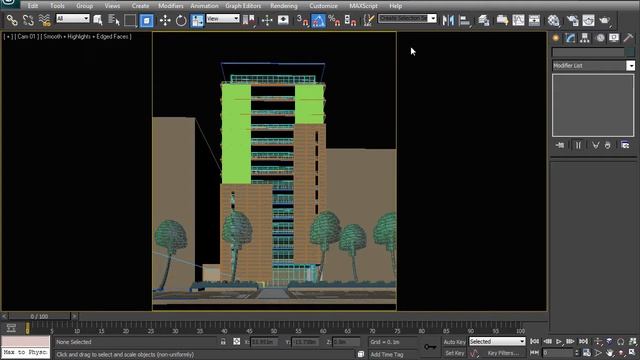
Task: Click Play Animation button
Action: [x=559, y=341]
